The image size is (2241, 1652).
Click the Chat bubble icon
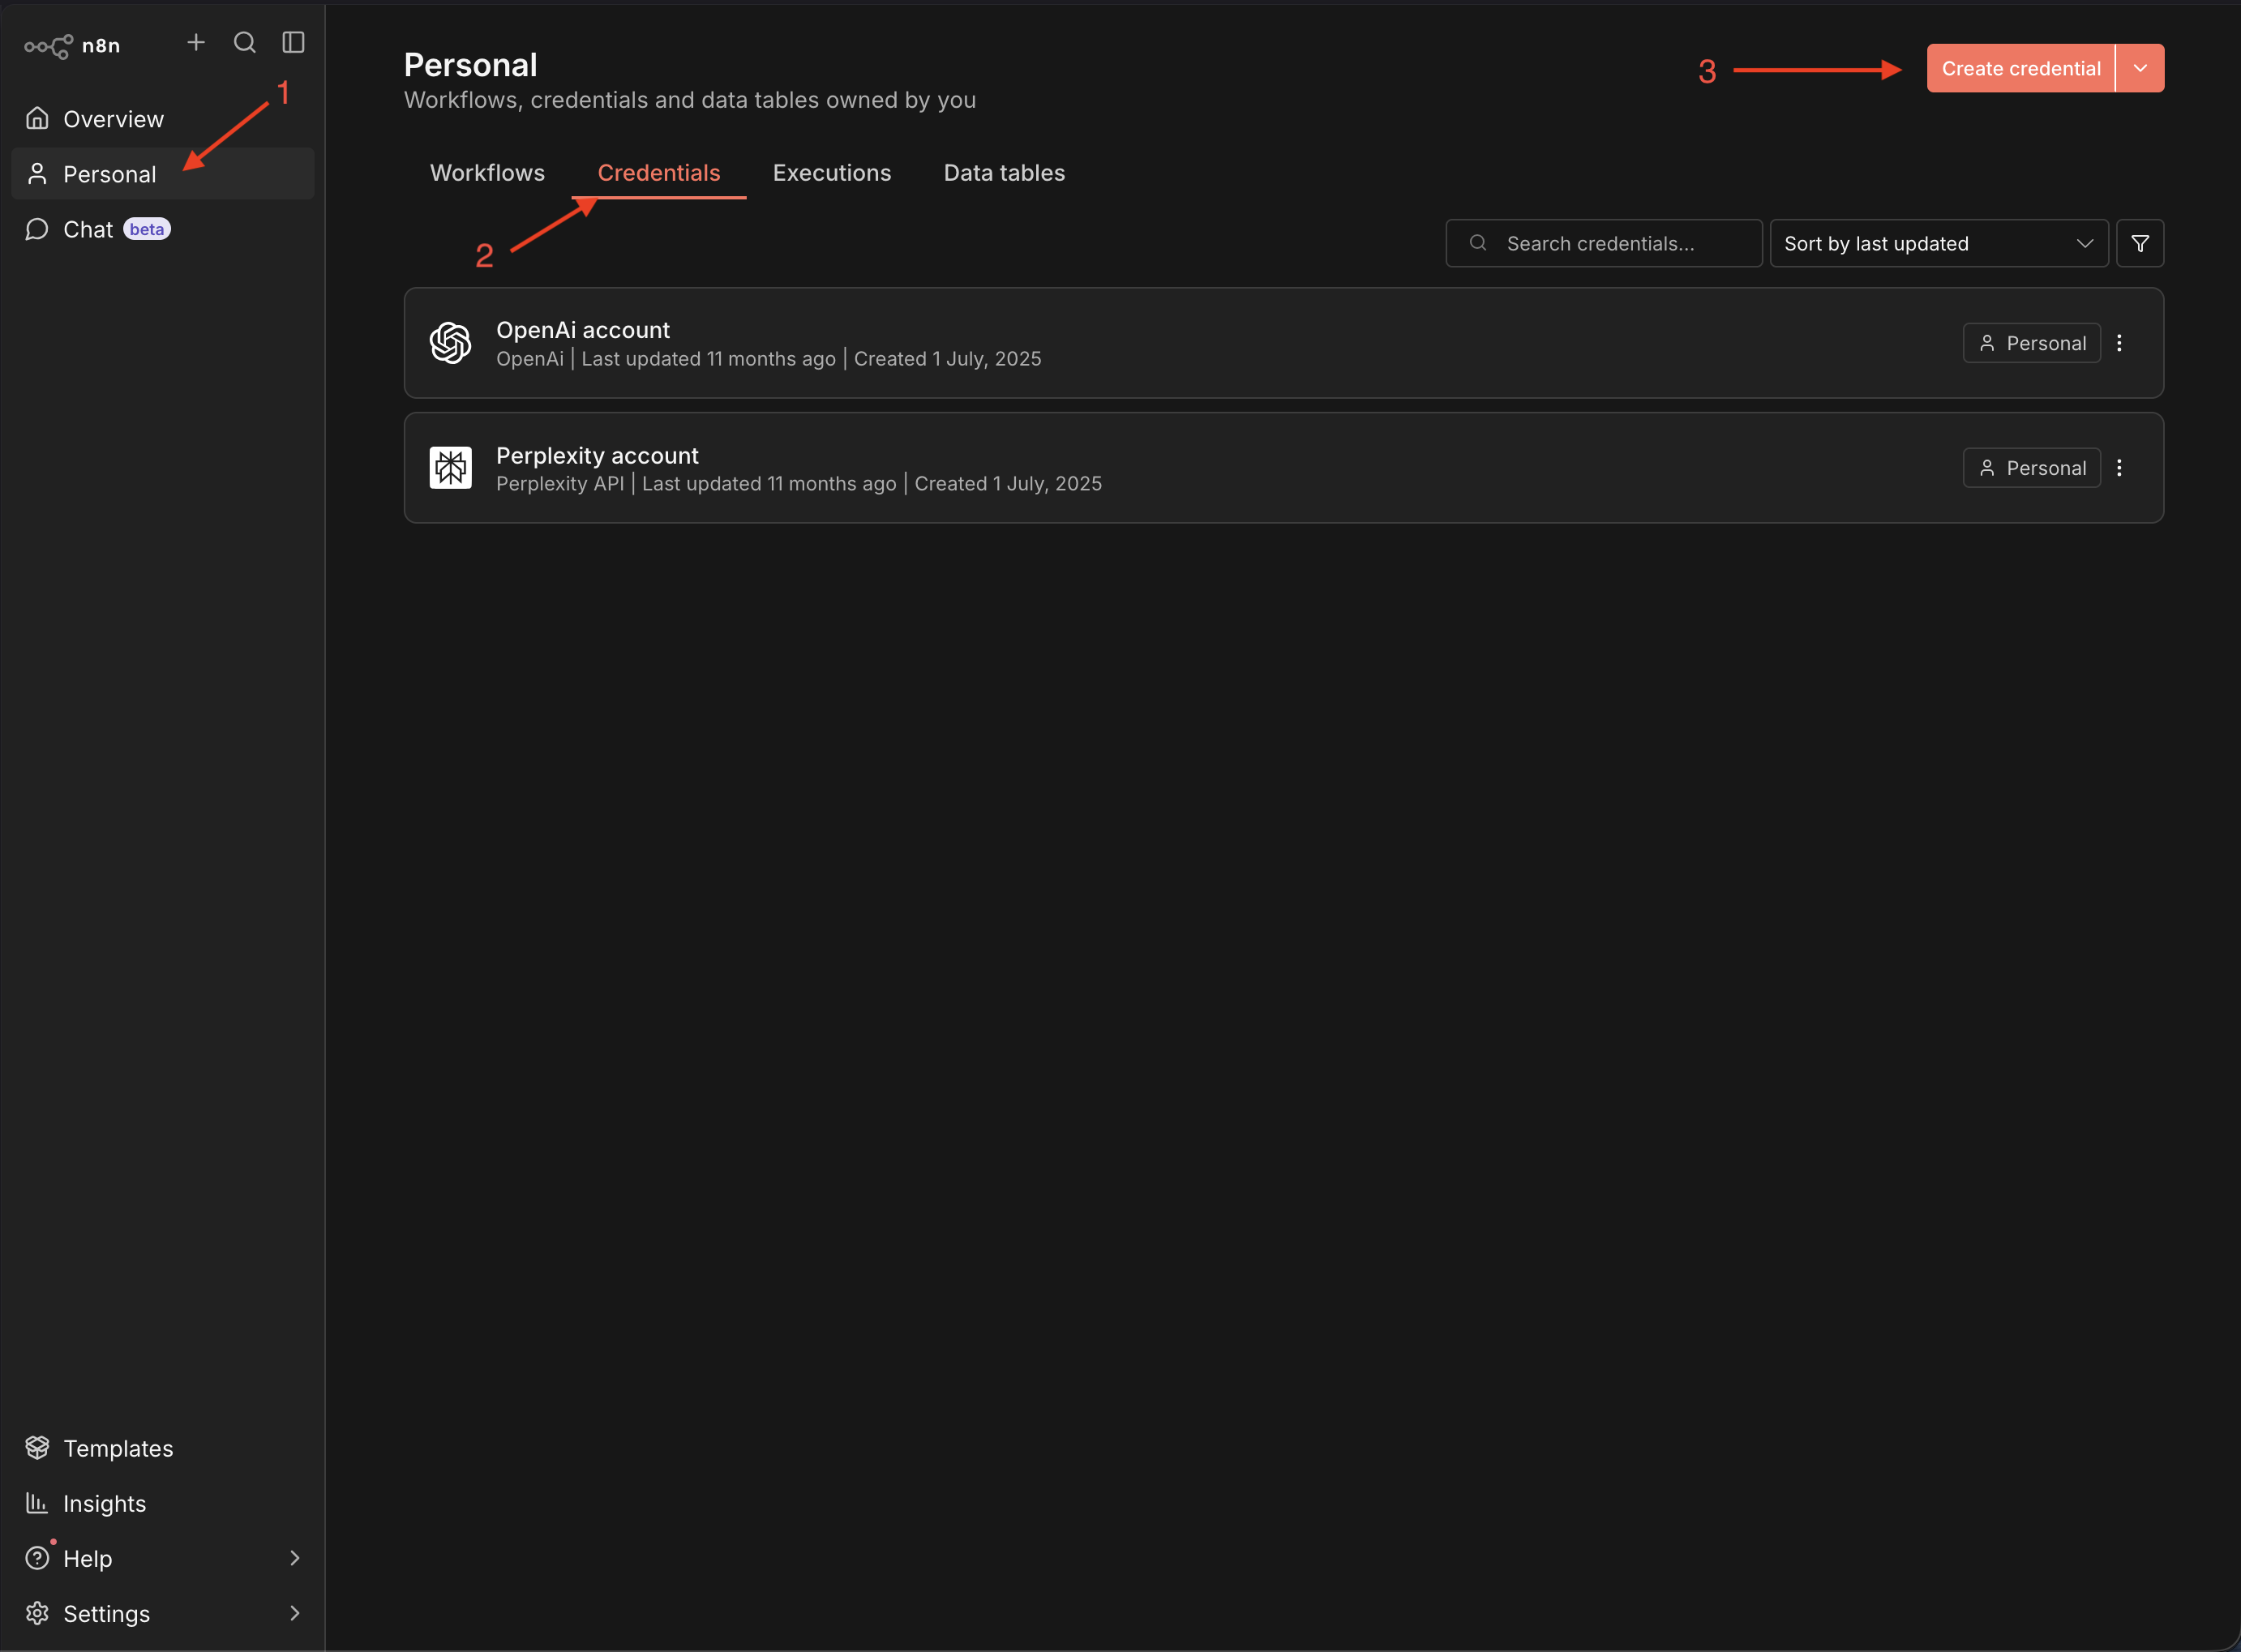point(37,229)
